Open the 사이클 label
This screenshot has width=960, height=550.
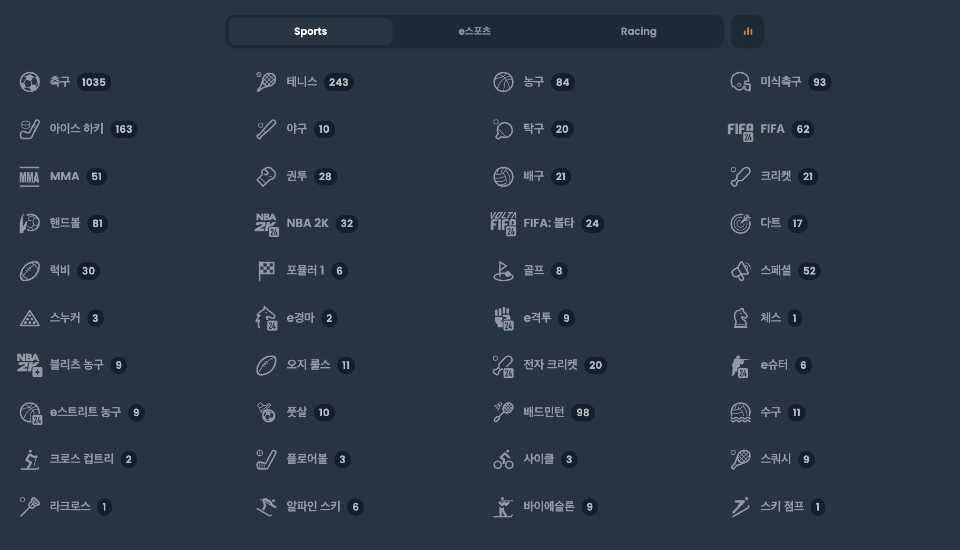[539, 459]
